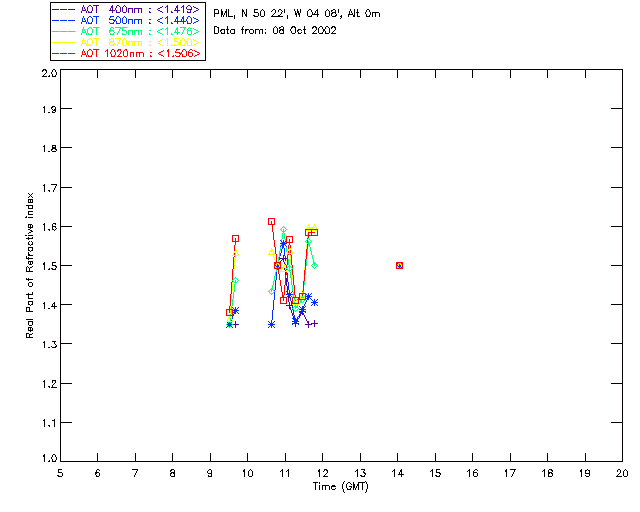
Task: Click the isolated data marker at time 14
Action: (x=399, y=265)
